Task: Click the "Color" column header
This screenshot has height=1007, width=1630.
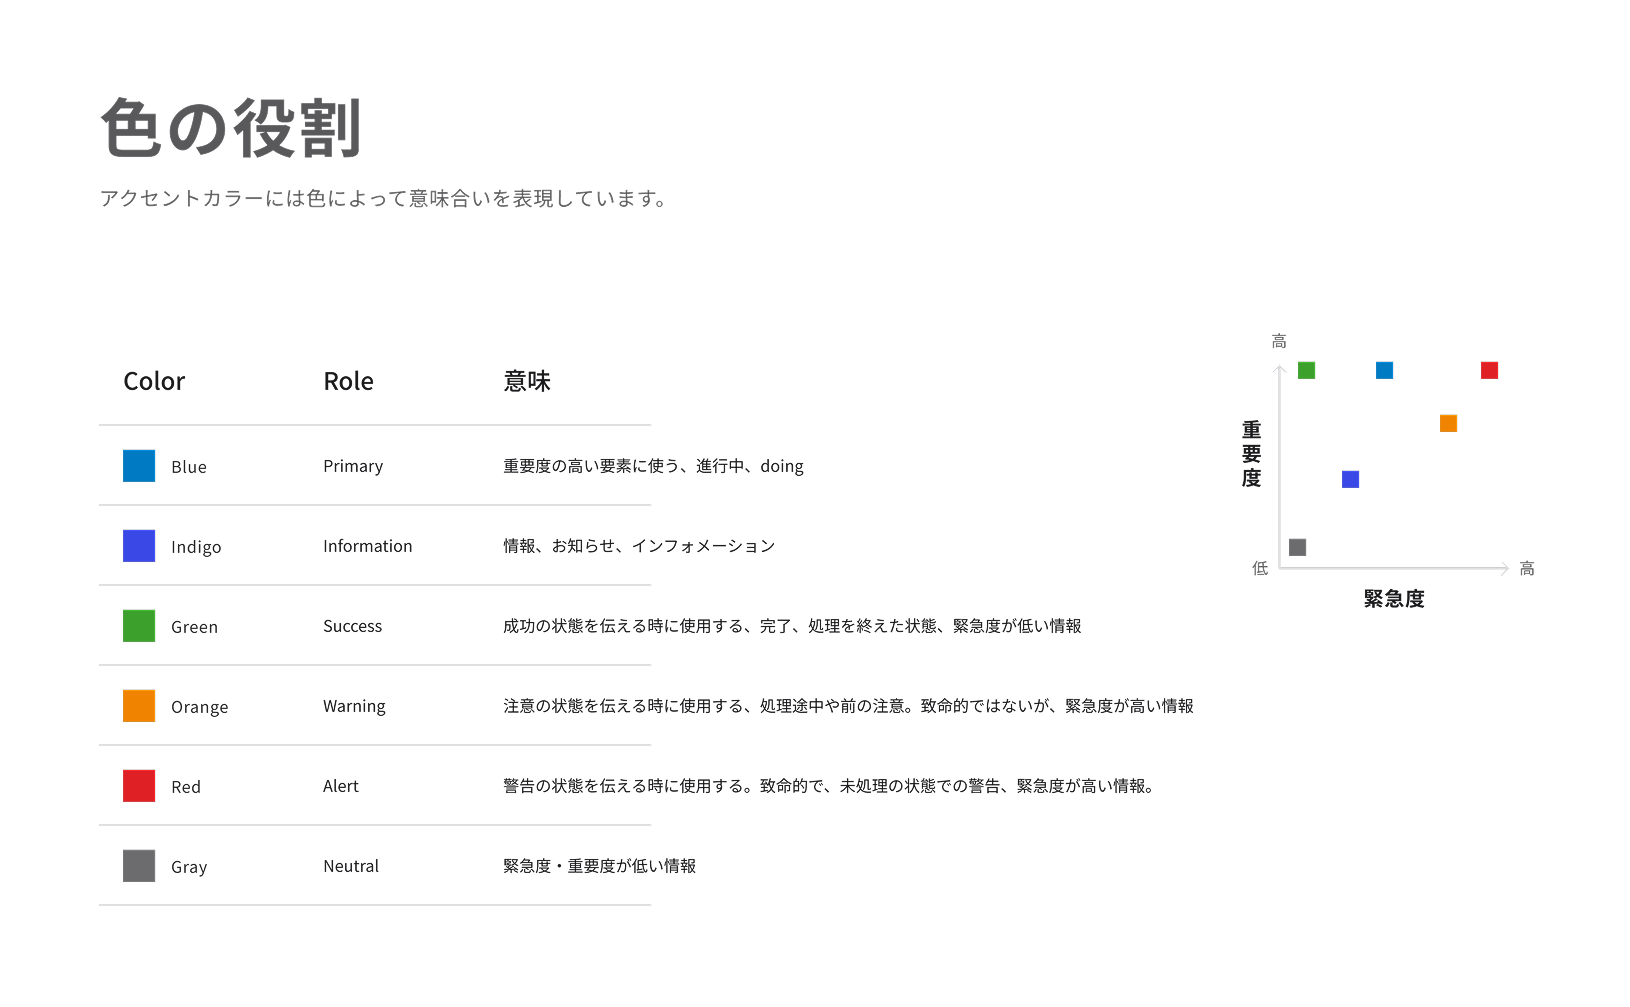Action: (x=154, y=381)
